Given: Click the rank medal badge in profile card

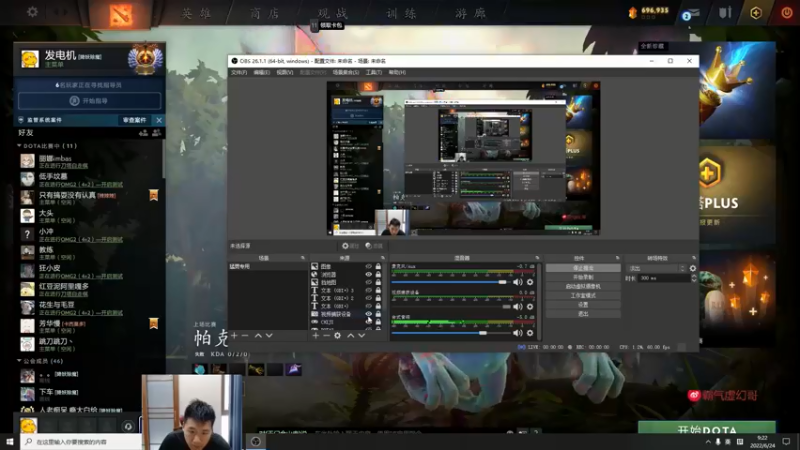Looking at the screenshot, I should pyautogui.click(x=145, y=59).
